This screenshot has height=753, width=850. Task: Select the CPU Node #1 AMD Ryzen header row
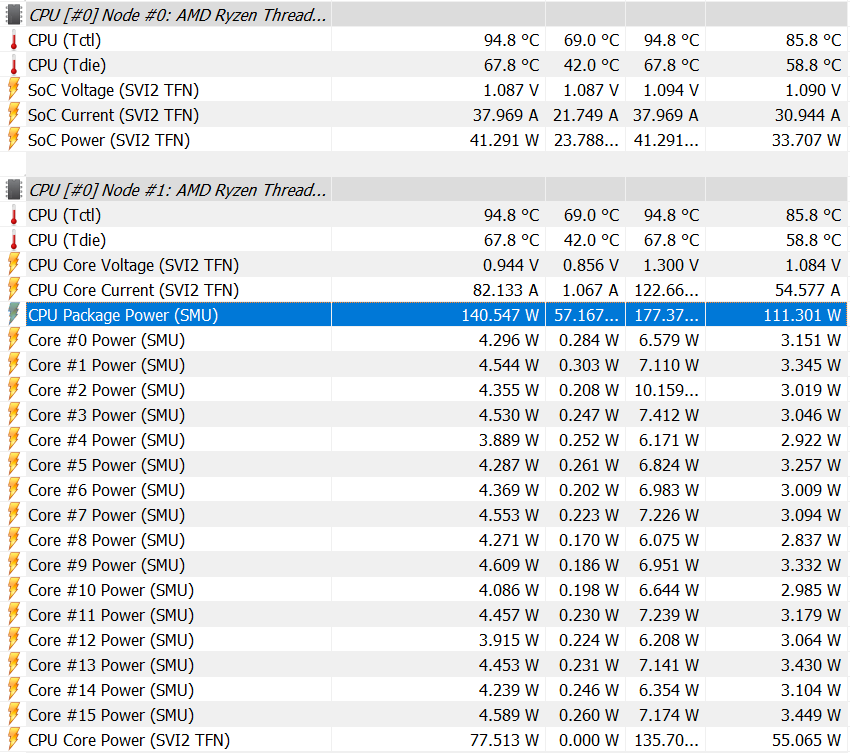pos(177,190)
